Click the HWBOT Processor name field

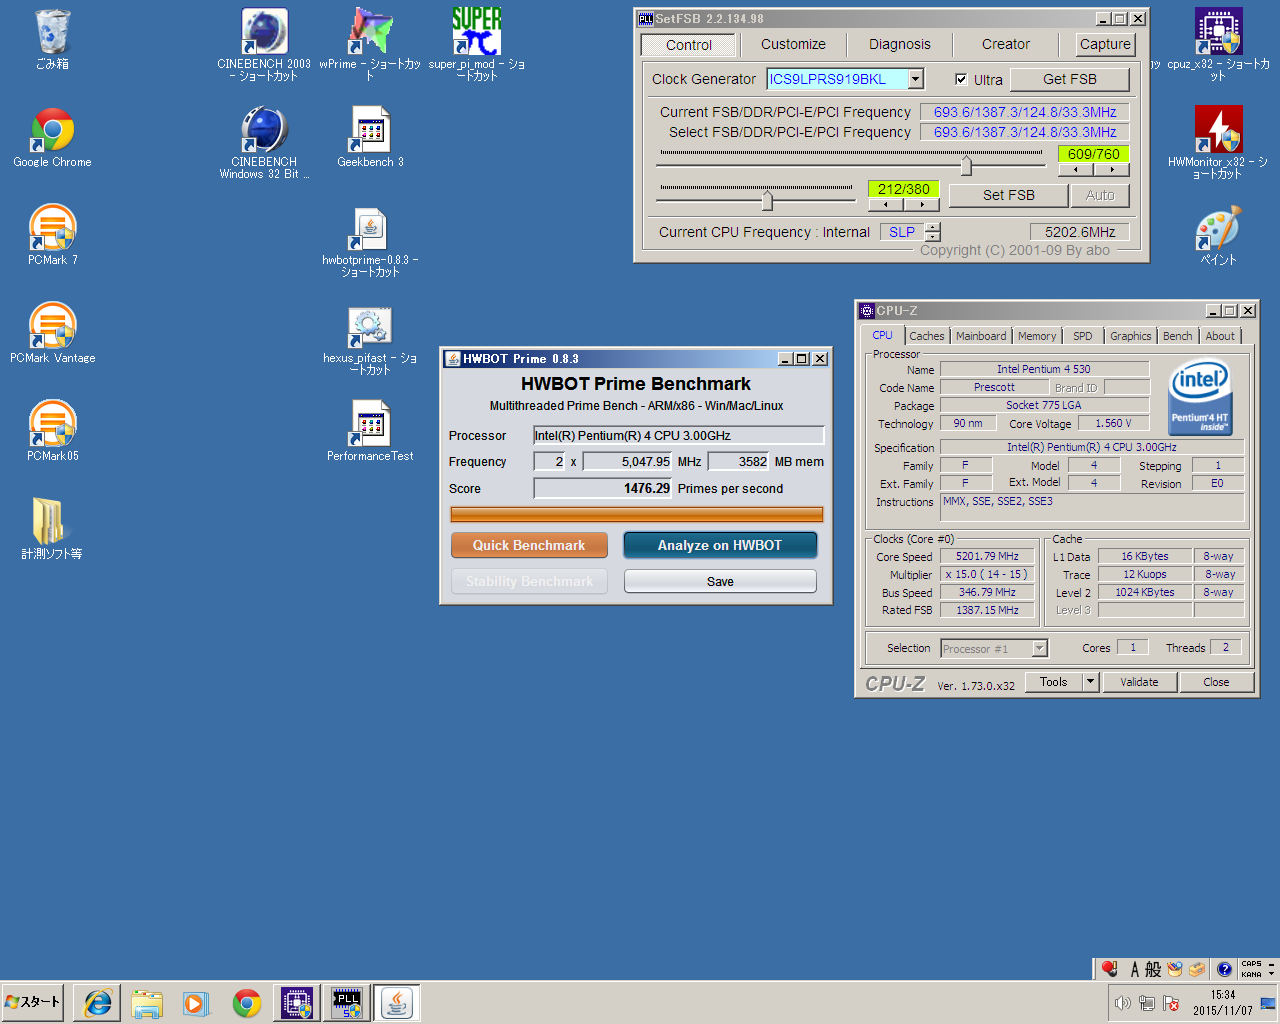click(679, 435)
